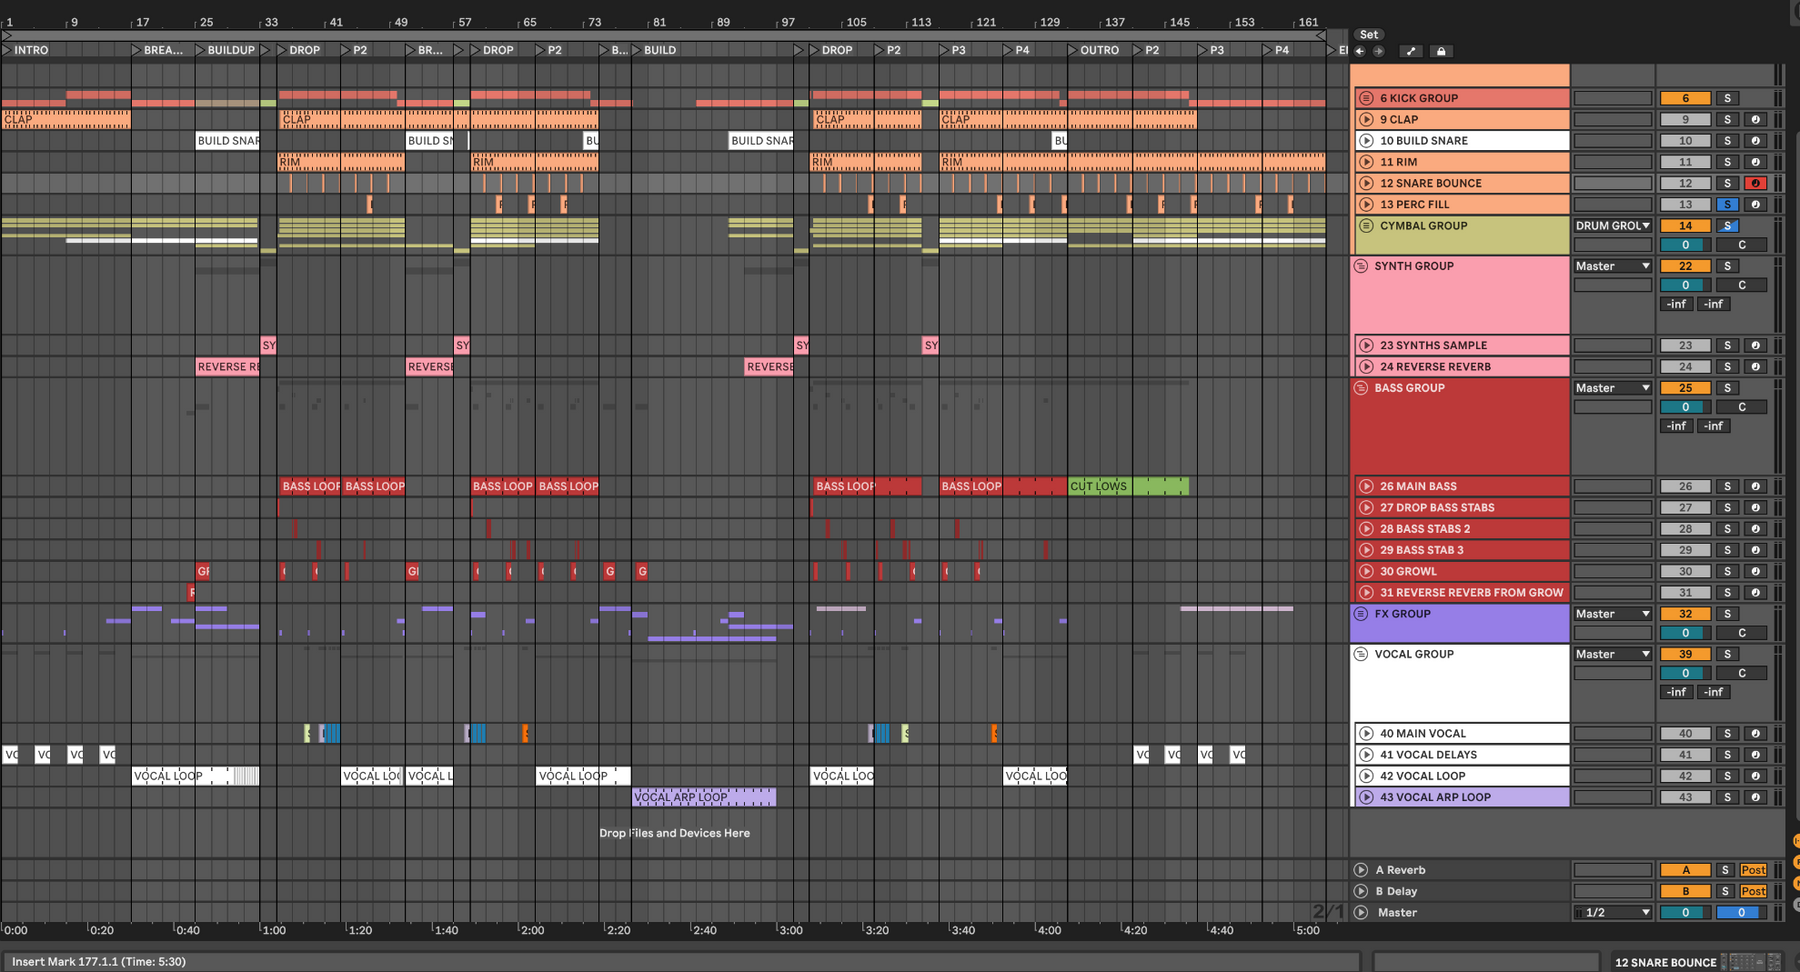Unfold the 40 MAIN VOCAL track
This screenshot has width=1800, height=972.
pos(1366,733)
